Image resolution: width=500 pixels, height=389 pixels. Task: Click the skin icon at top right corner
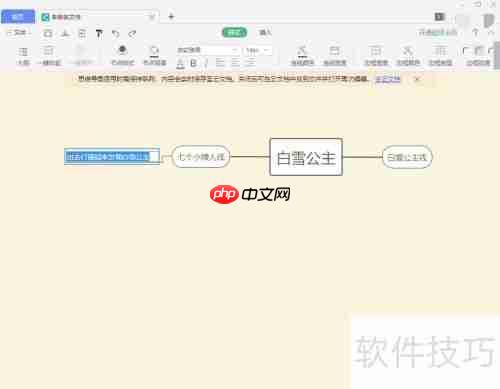point(489,20)
